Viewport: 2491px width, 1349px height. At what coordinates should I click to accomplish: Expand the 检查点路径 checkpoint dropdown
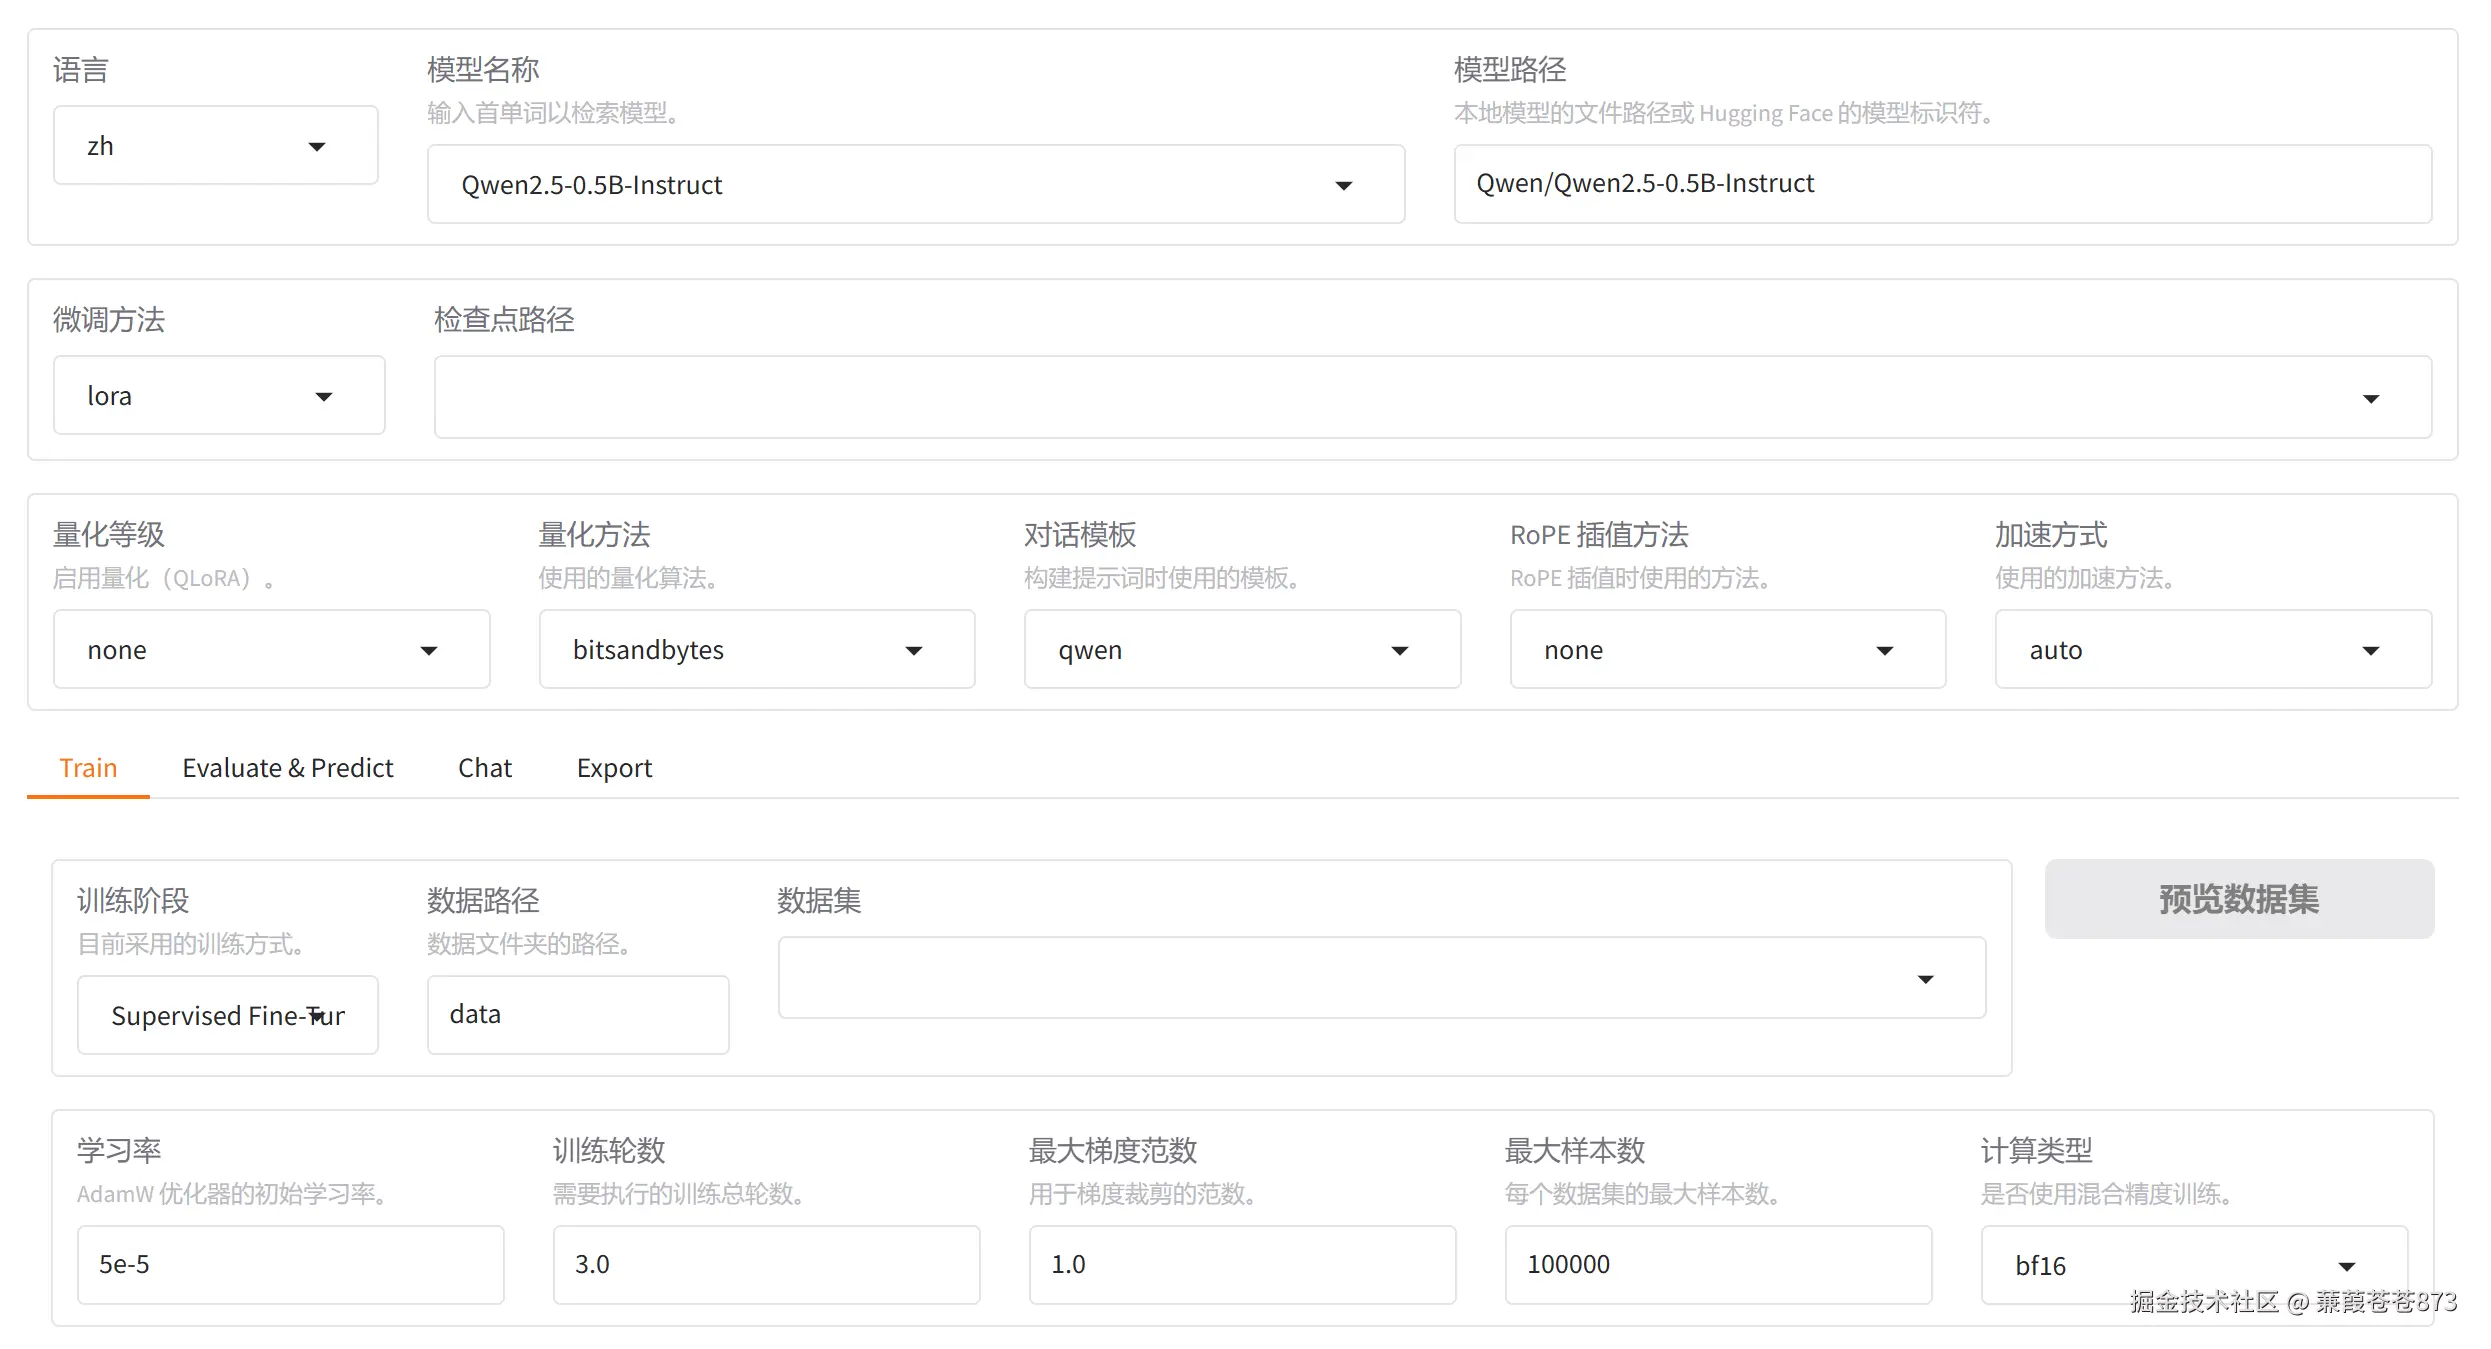point(1430,398)
